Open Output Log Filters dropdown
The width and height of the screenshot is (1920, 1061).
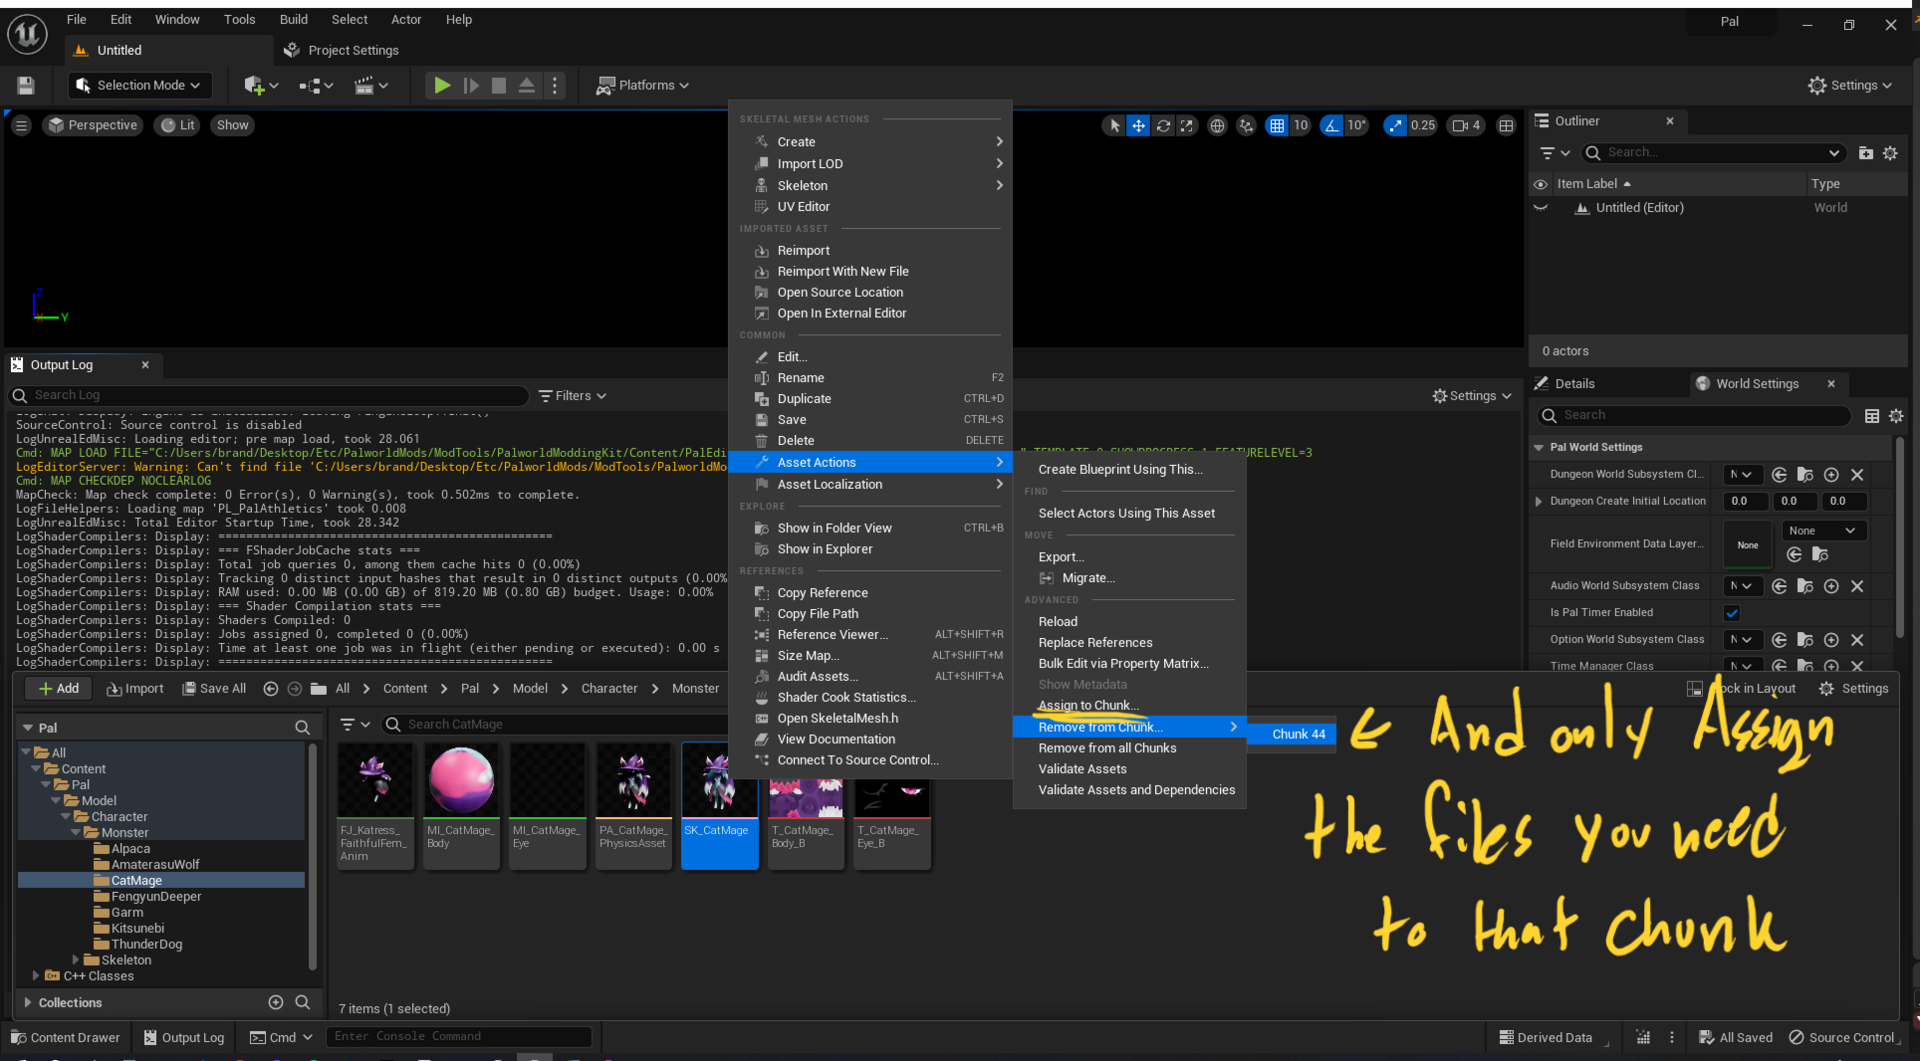pyautogui.click(x=572, y=396)
